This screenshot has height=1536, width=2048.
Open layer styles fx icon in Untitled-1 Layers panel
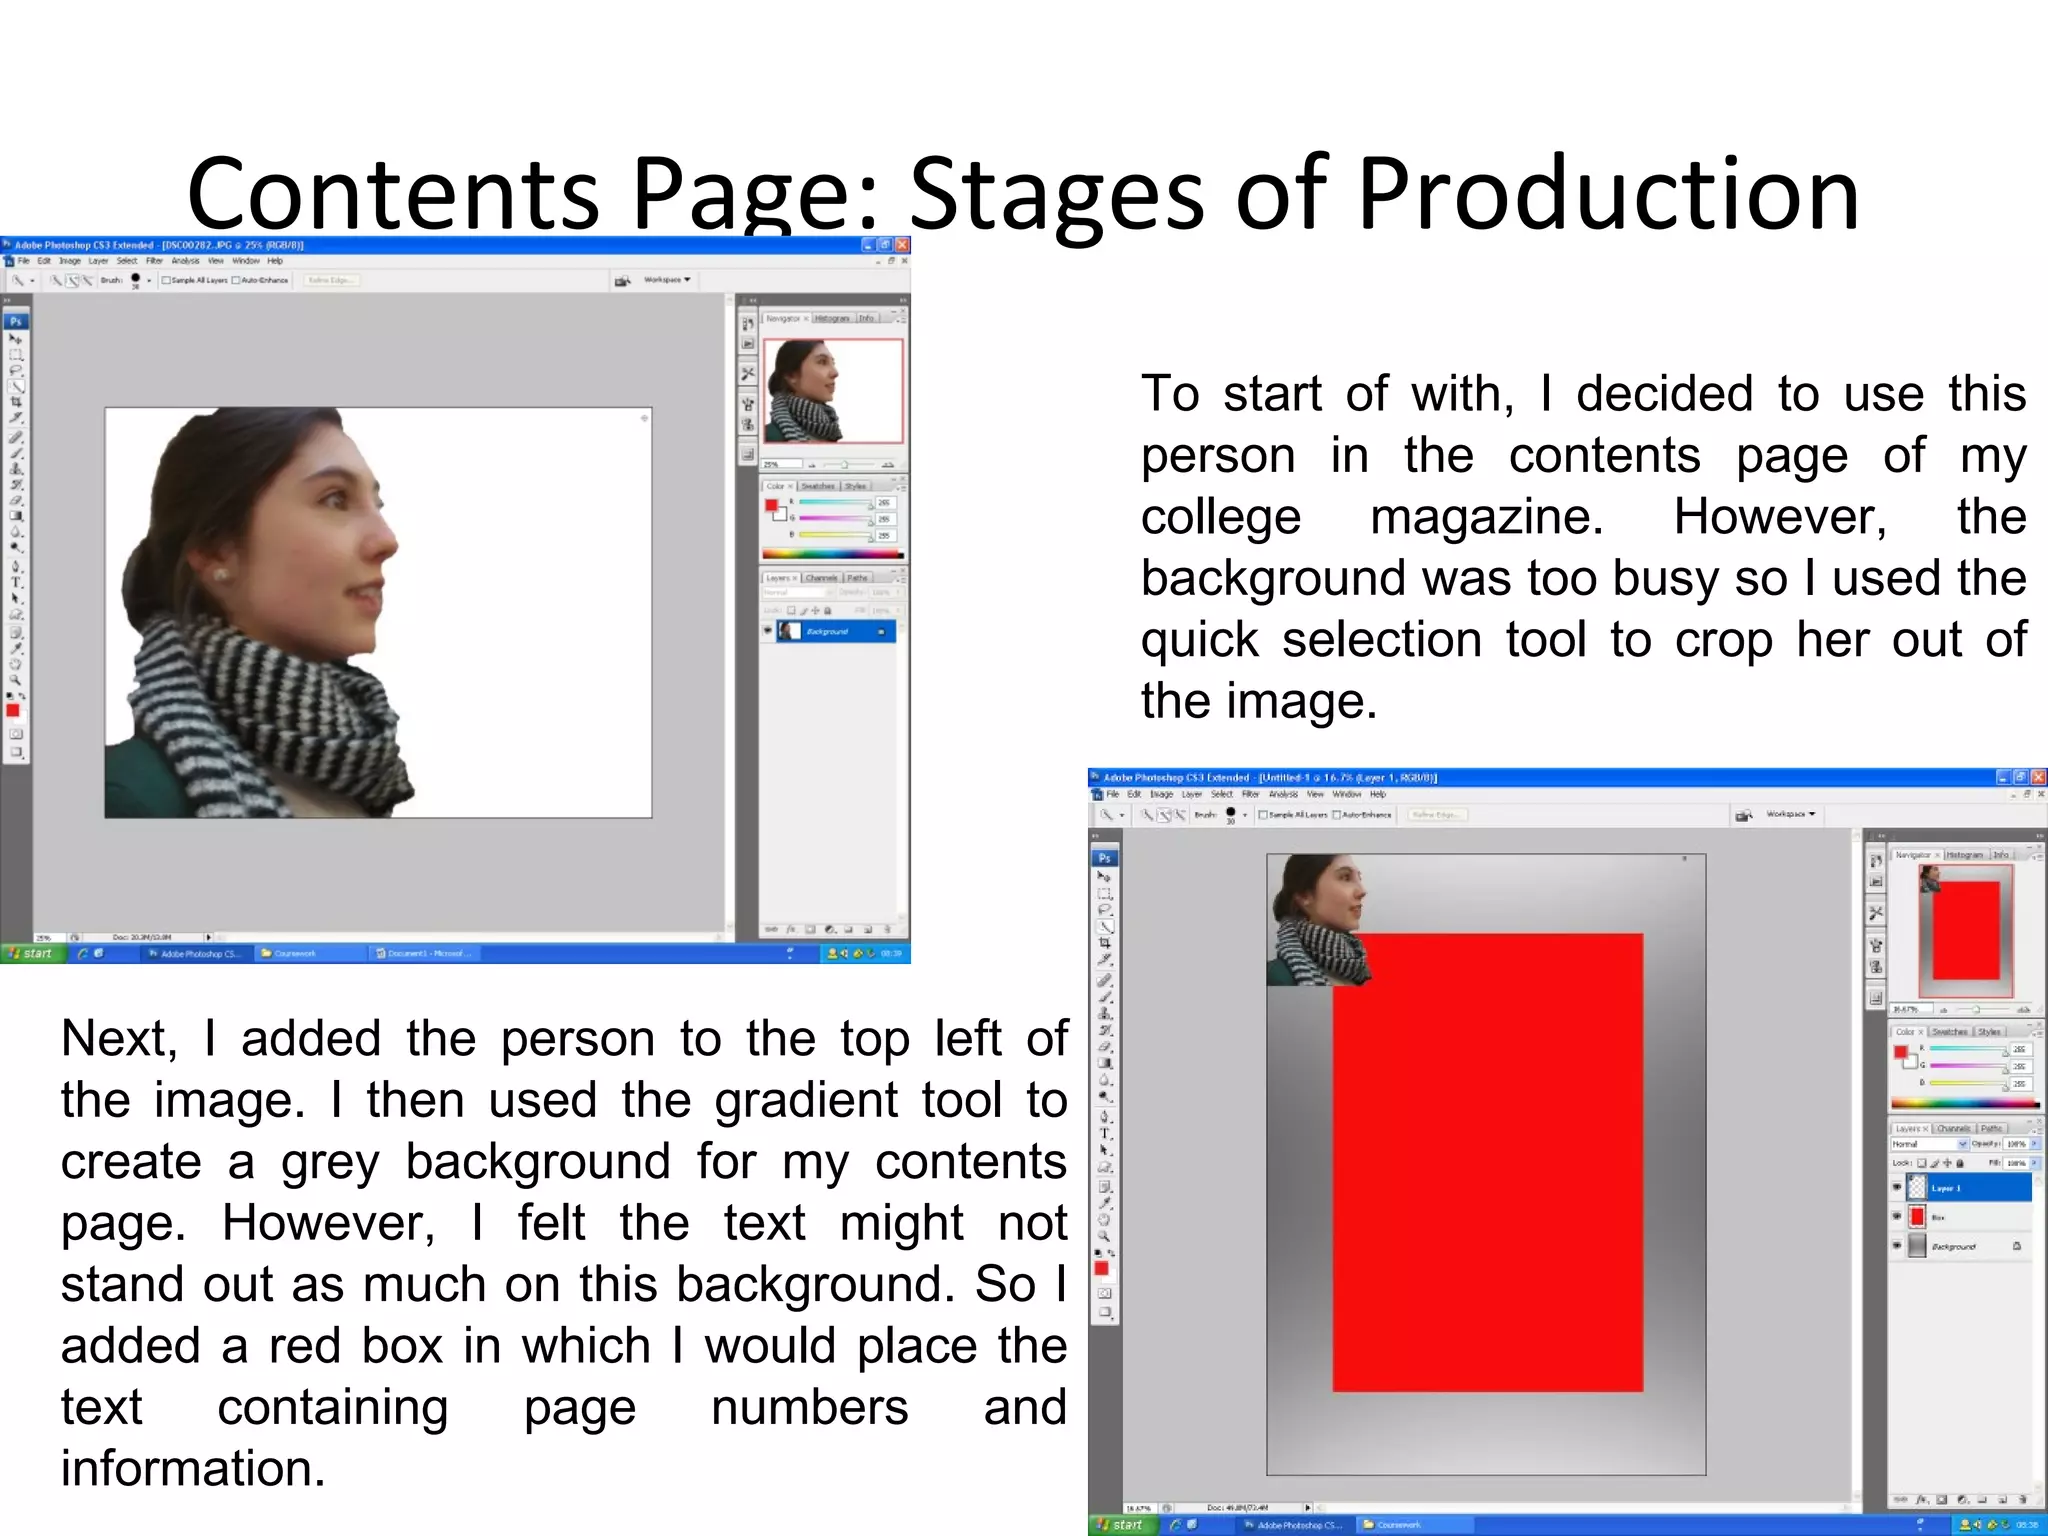(1922, 1500)
